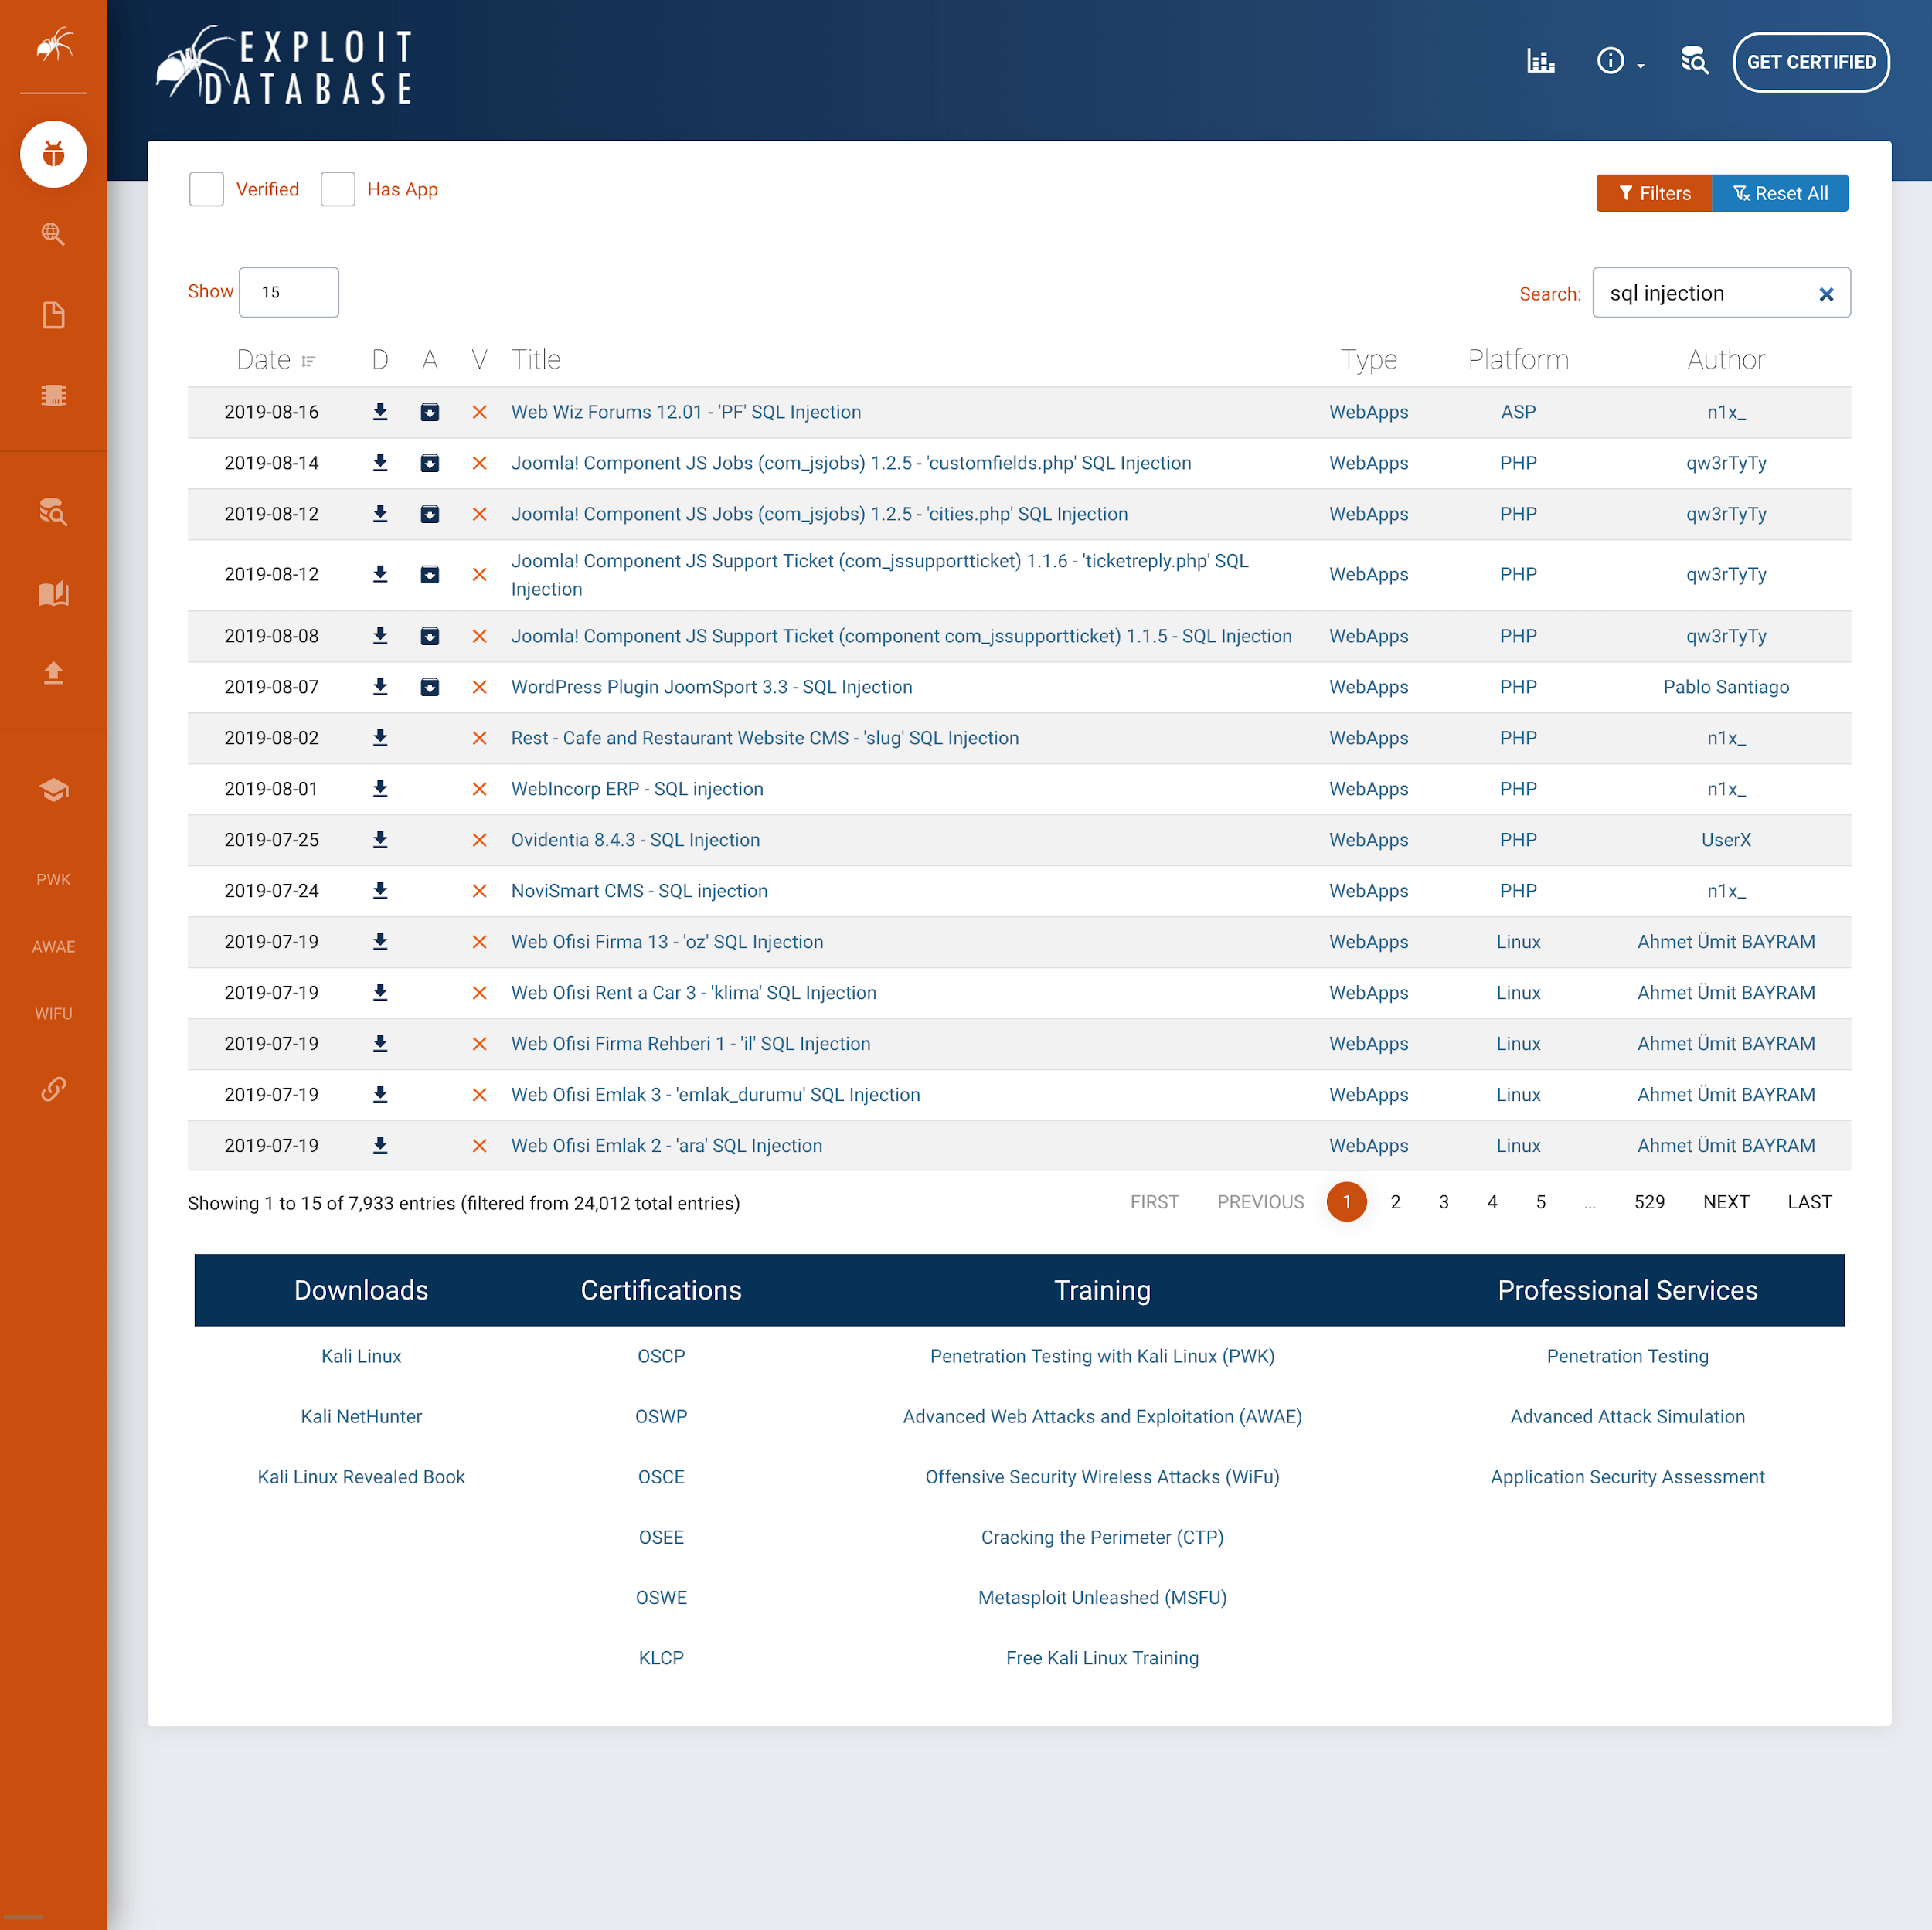Open the statistics bar chart icon in header
The image size is (1932, 1930).
(1540, 61)
